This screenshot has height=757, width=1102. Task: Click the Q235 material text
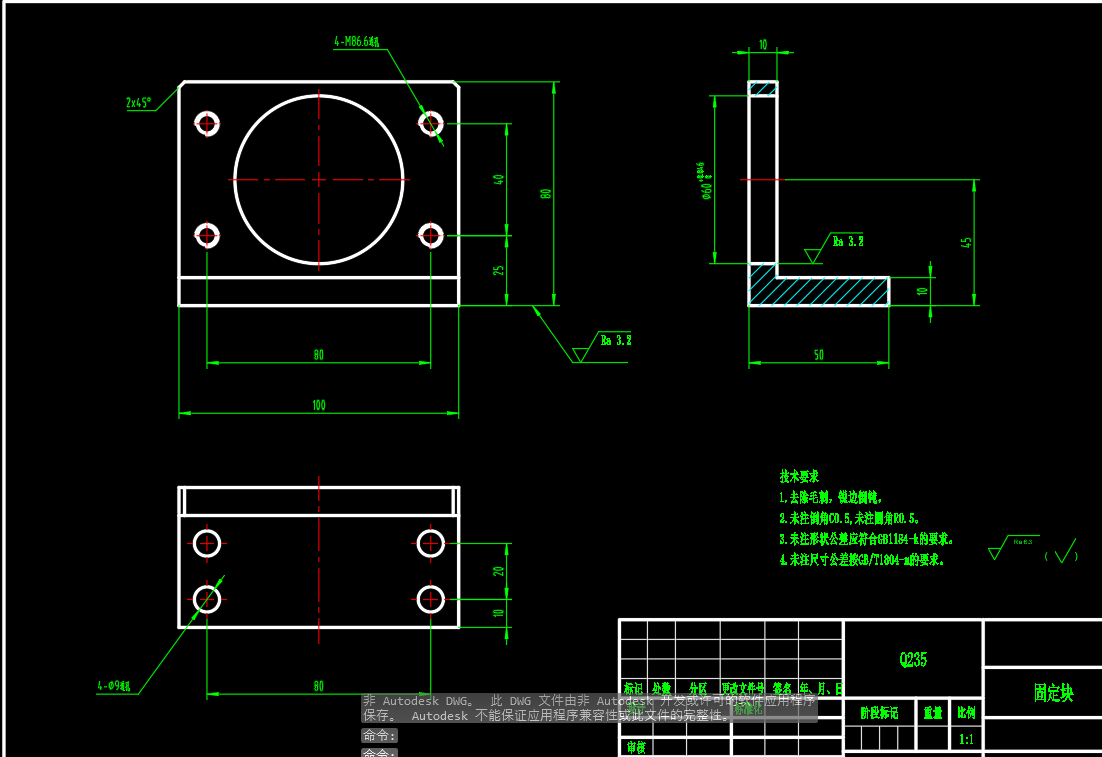[x=913, y=659]
